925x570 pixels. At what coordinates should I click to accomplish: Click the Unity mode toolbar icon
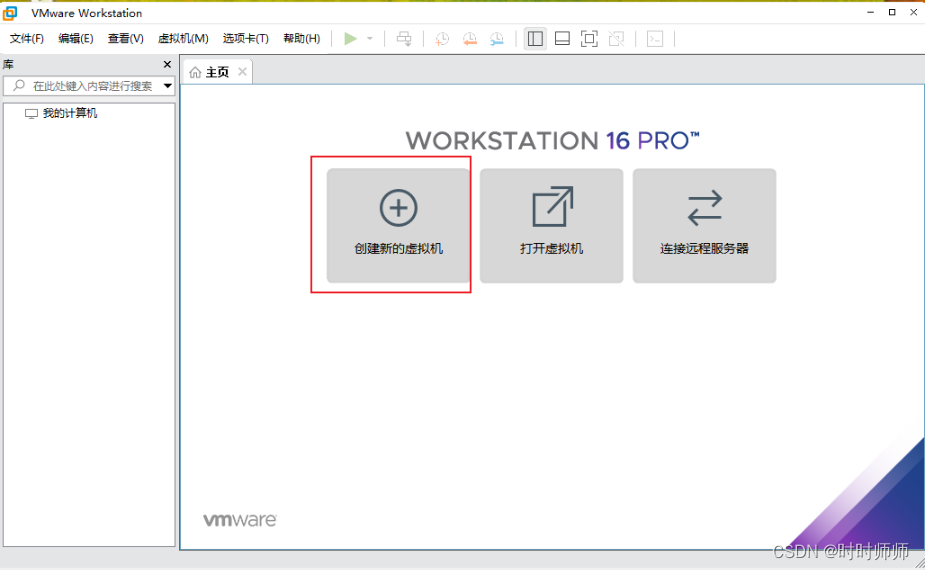tap(616, 39)
